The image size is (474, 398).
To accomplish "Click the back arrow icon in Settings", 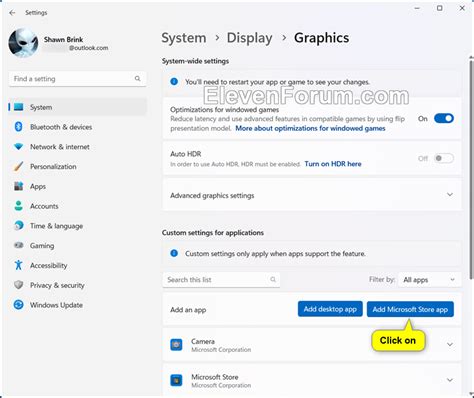I will coord(12,13).
